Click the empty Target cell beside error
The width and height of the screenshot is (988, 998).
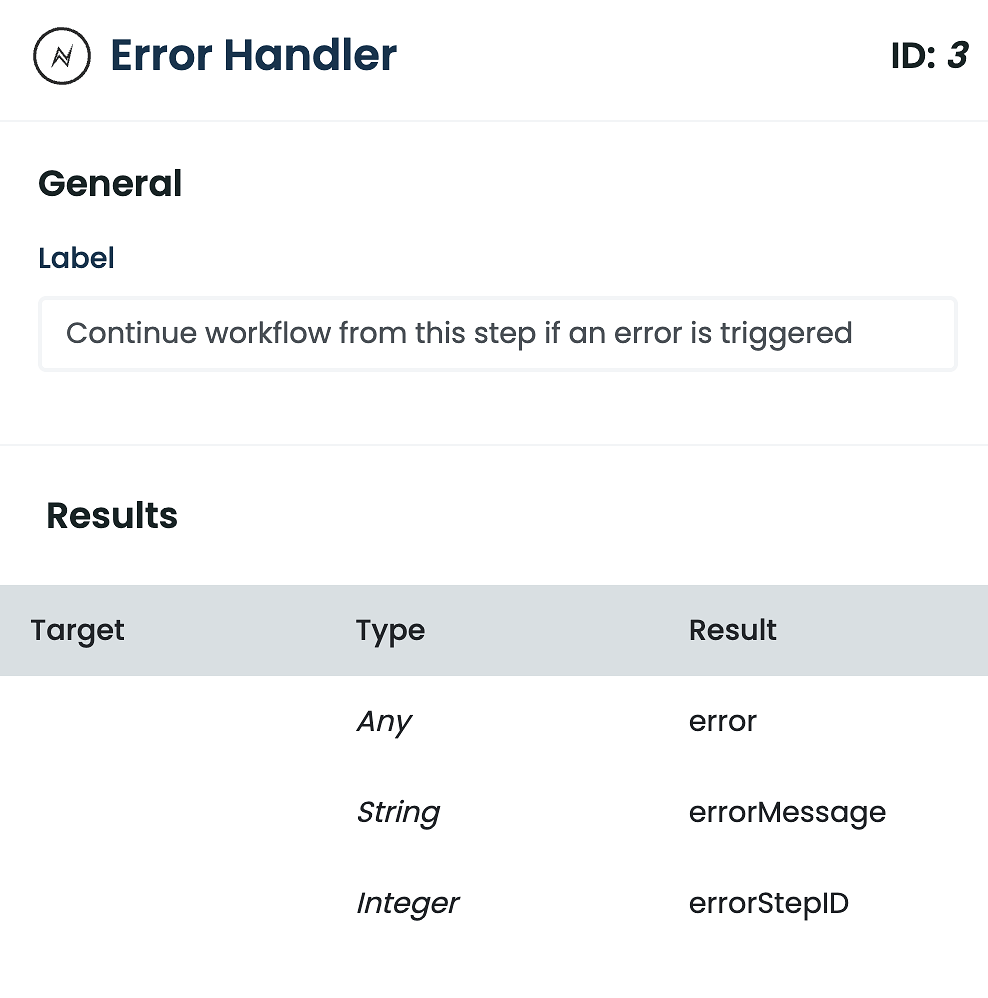[150, 721]
